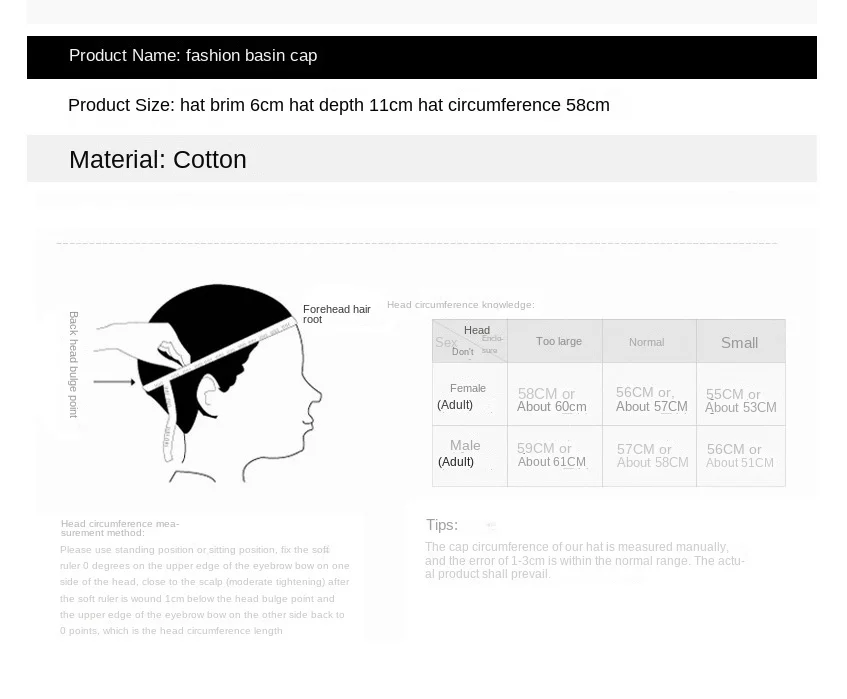The image size is (847, 699).
Task: Click the measurement instructions paragraph
Action: (x=205, y=590)
